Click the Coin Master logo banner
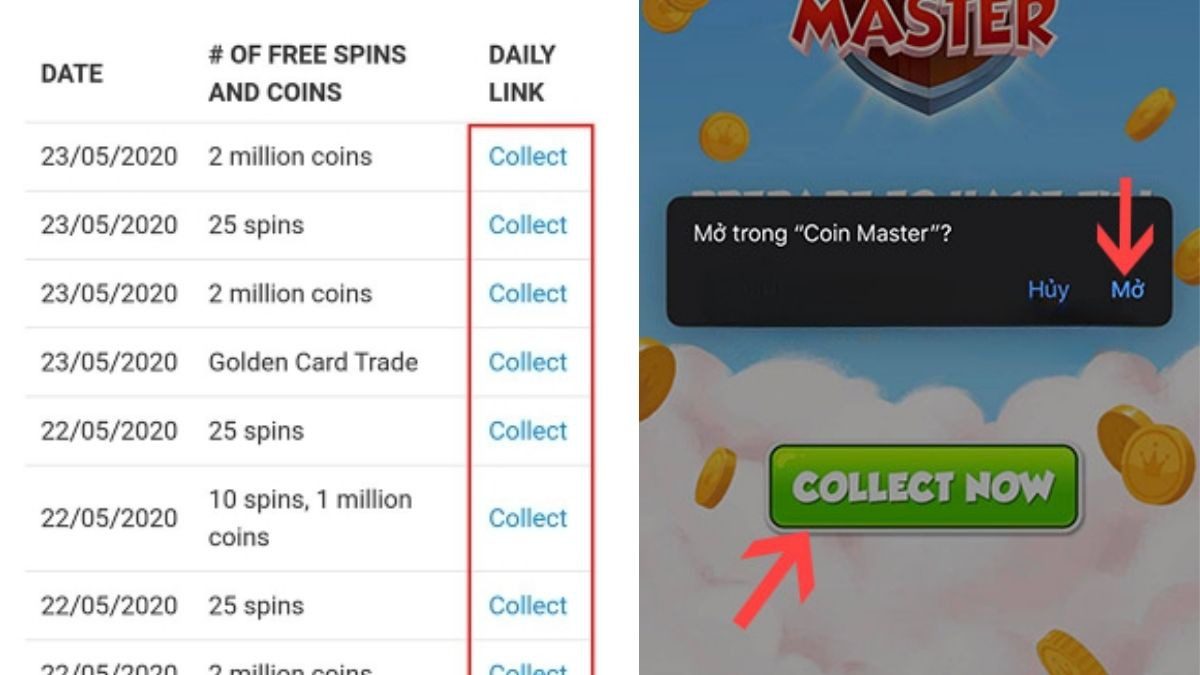 click(925, 40)
